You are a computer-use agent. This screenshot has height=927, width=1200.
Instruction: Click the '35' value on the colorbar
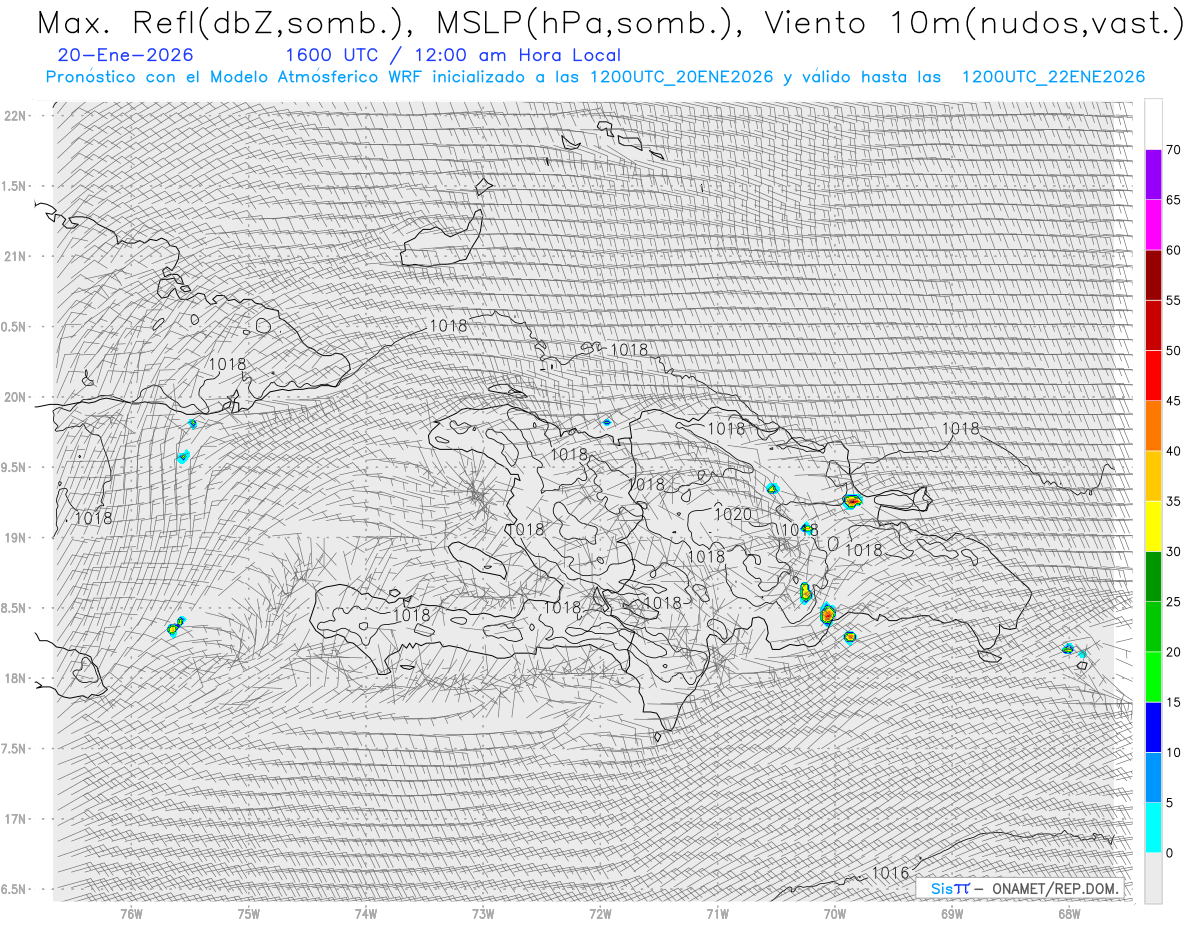coord(1173,501)
